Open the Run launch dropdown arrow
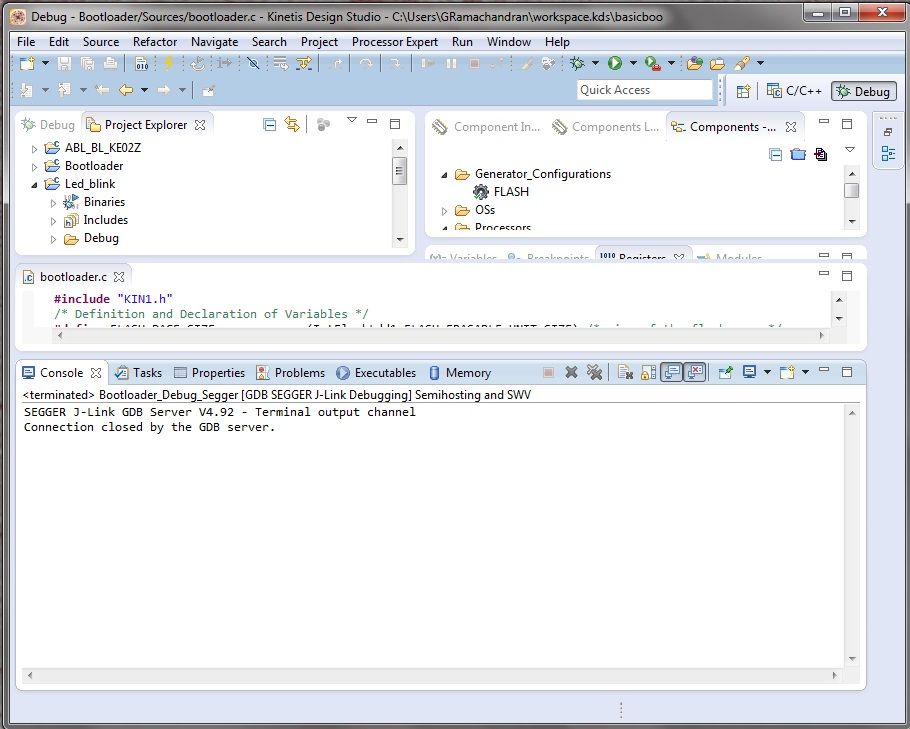 pos(633,63)
